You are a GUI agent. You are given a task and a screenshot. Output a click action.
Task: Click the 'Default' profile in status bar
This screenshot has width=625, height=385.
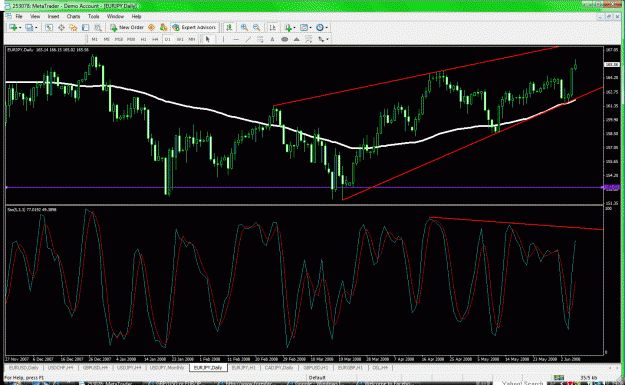coord(317,377)
